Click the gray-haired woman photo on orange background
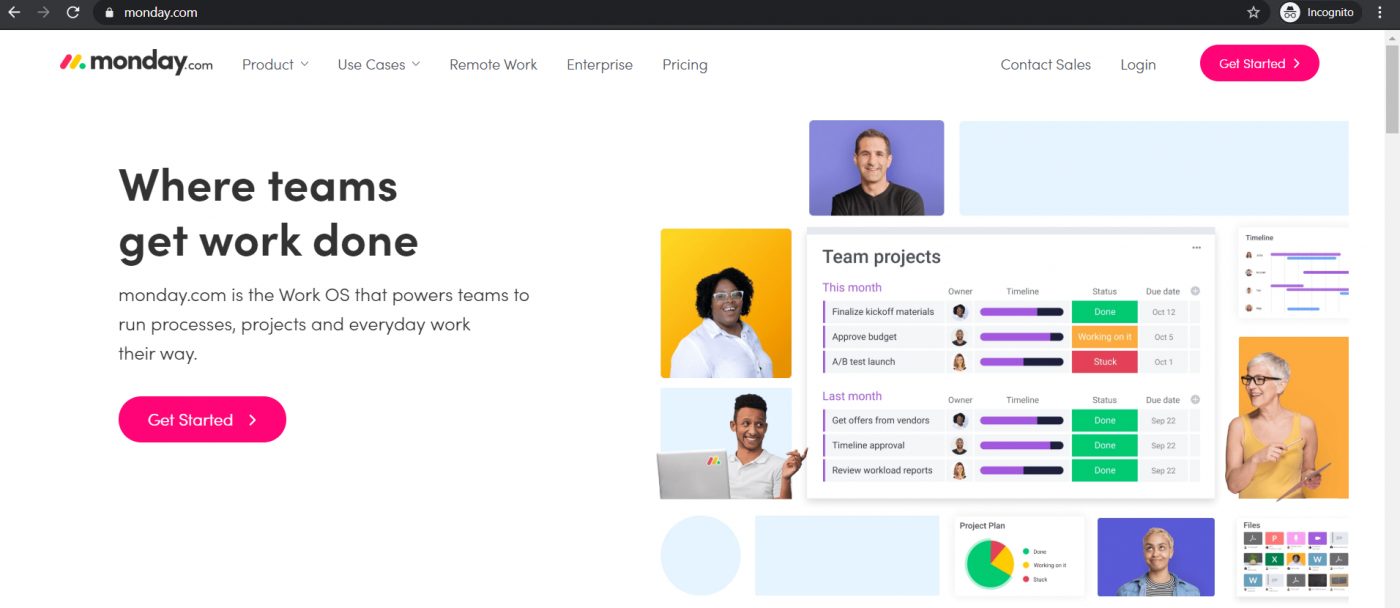The height and width of the screenshot is (608, 1400). tap(1287, 418)
